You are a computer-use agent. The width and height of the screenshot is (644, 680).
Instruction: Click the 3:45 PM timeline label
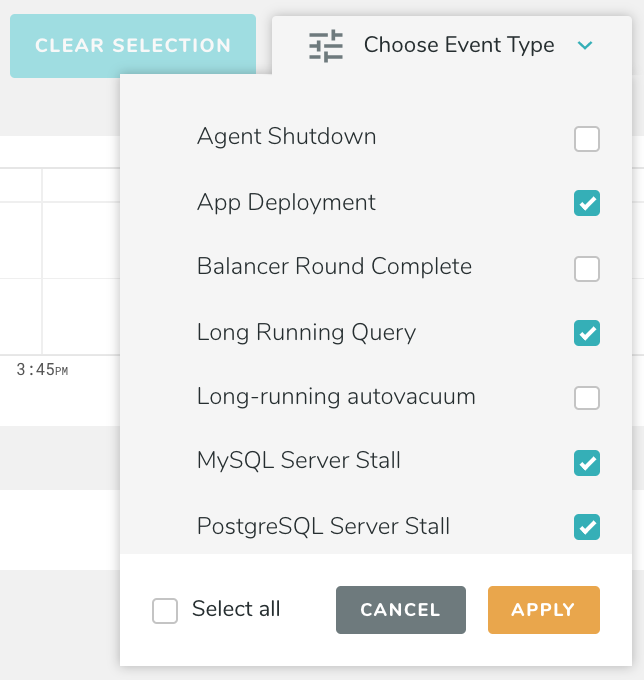tap(42, 370)
